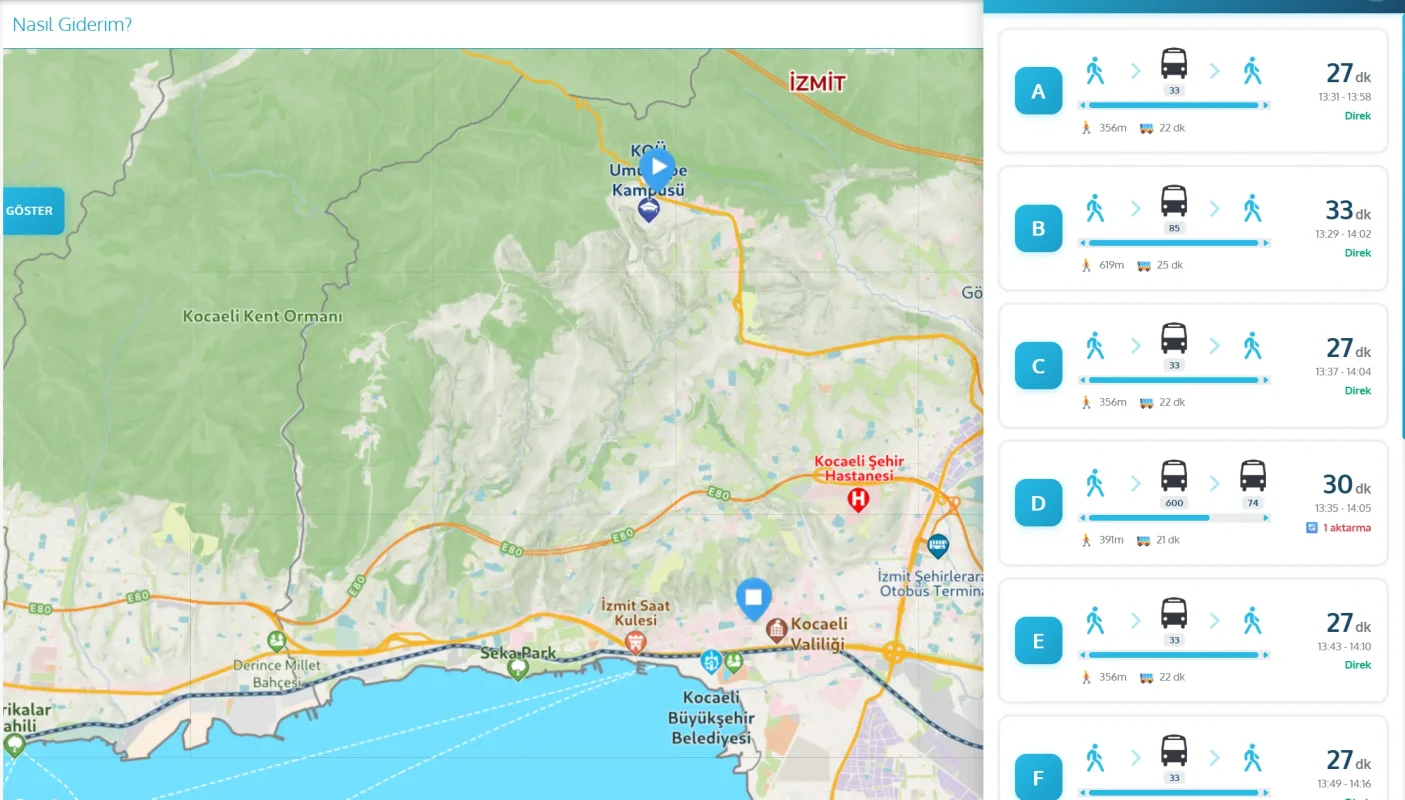Viewport: 1405px width, 800px height.
Task: Click the bus 85 icon in route B
Action: point(1174,201)
